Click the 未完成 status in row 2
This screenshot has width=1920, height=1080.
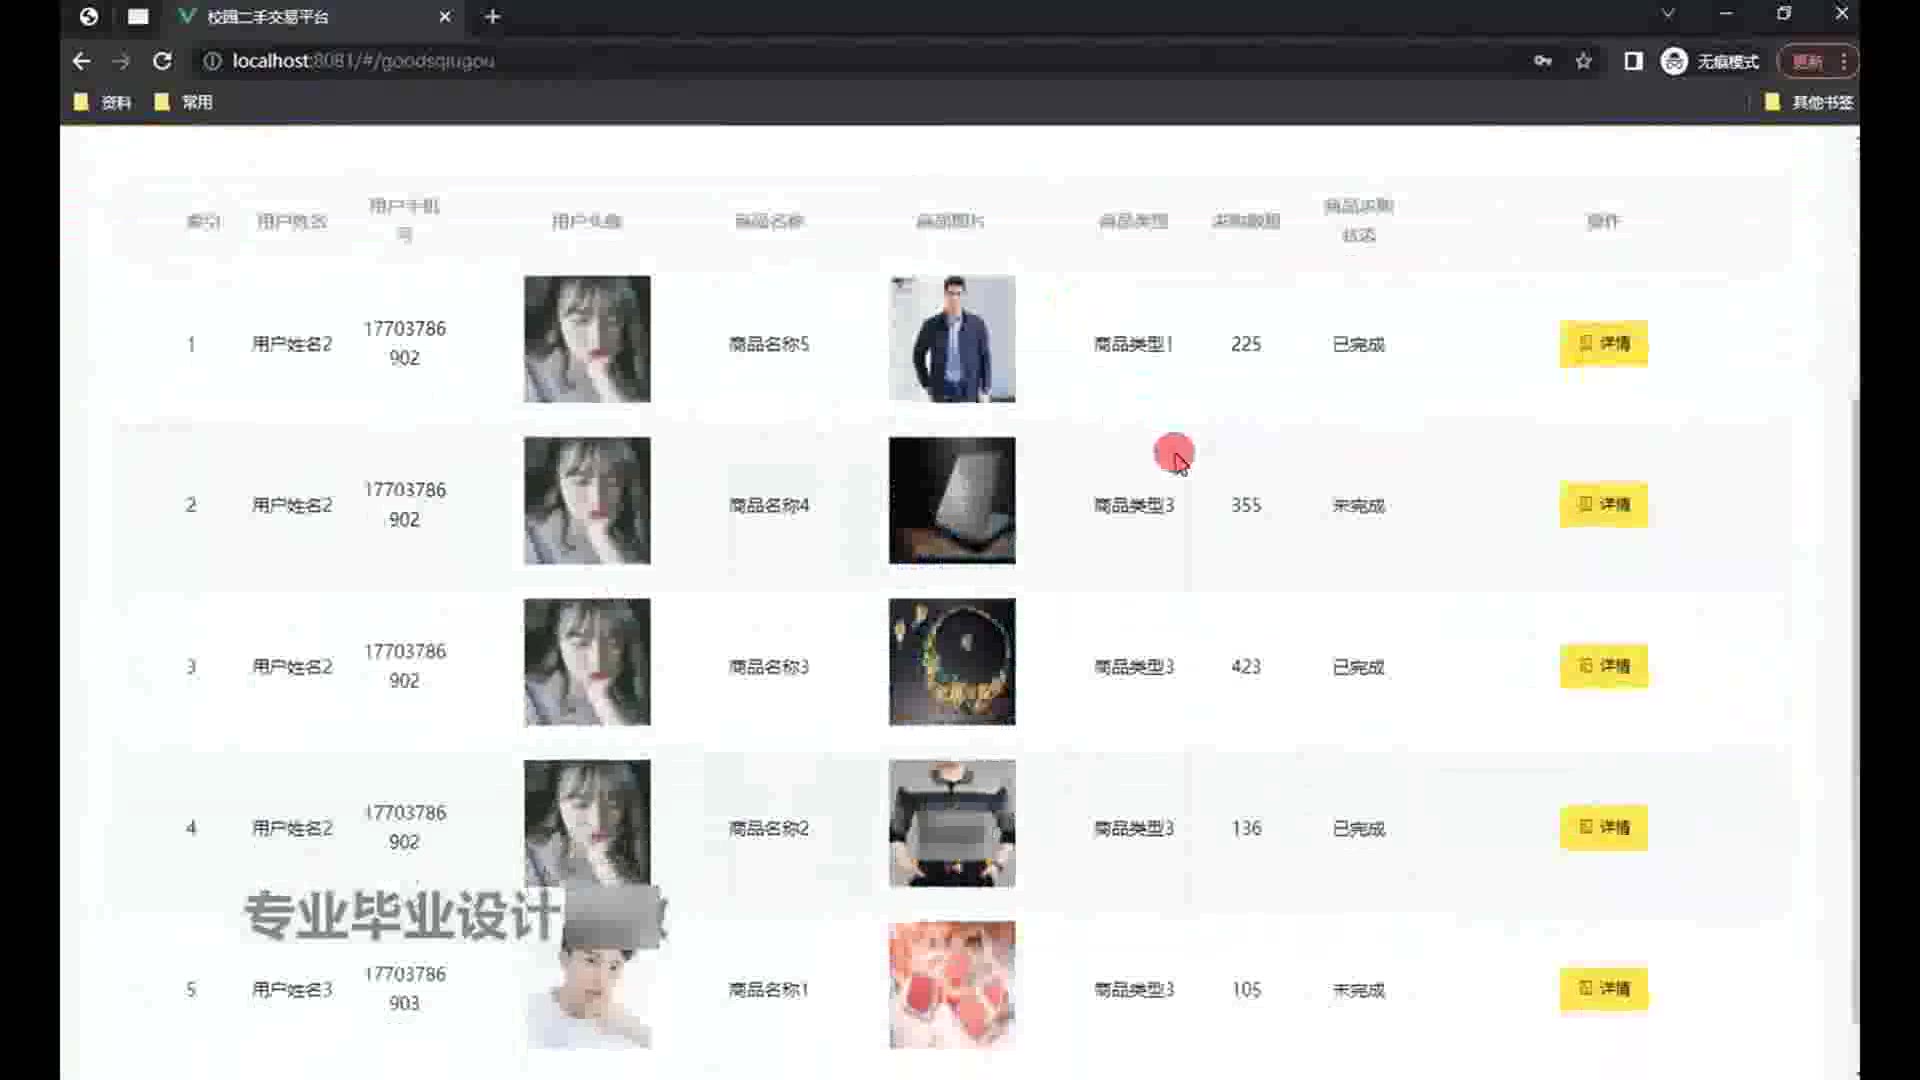pyautogui.click(x=1358, y=505)
